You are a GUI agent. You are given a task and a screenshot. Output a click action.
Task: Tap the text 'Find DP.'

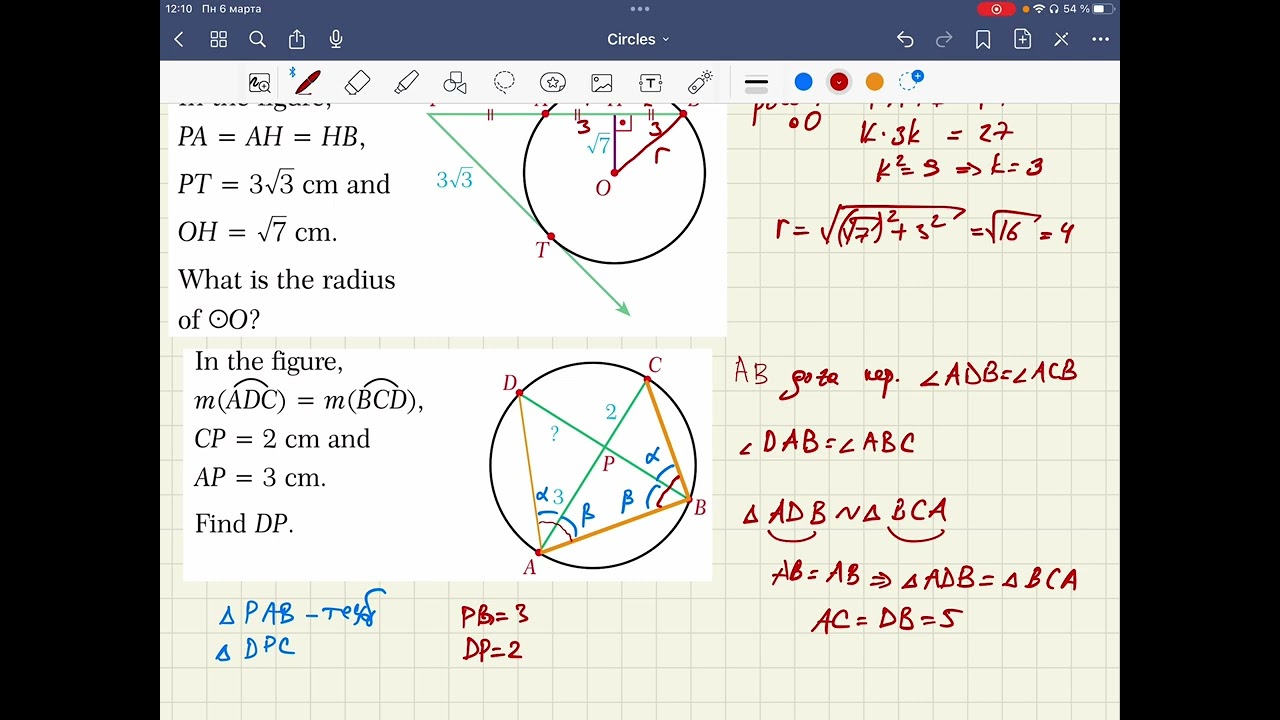click(244, 523)
